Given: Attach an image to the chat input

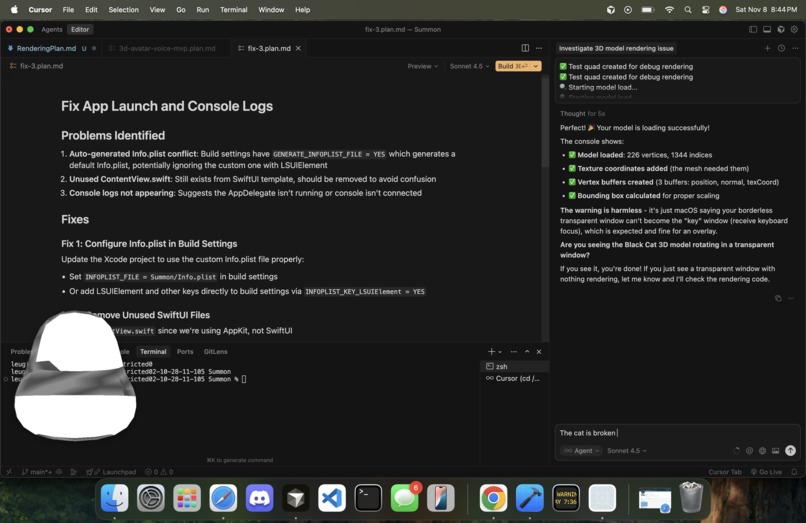Looking at the screenshot, I should (775, 450).
